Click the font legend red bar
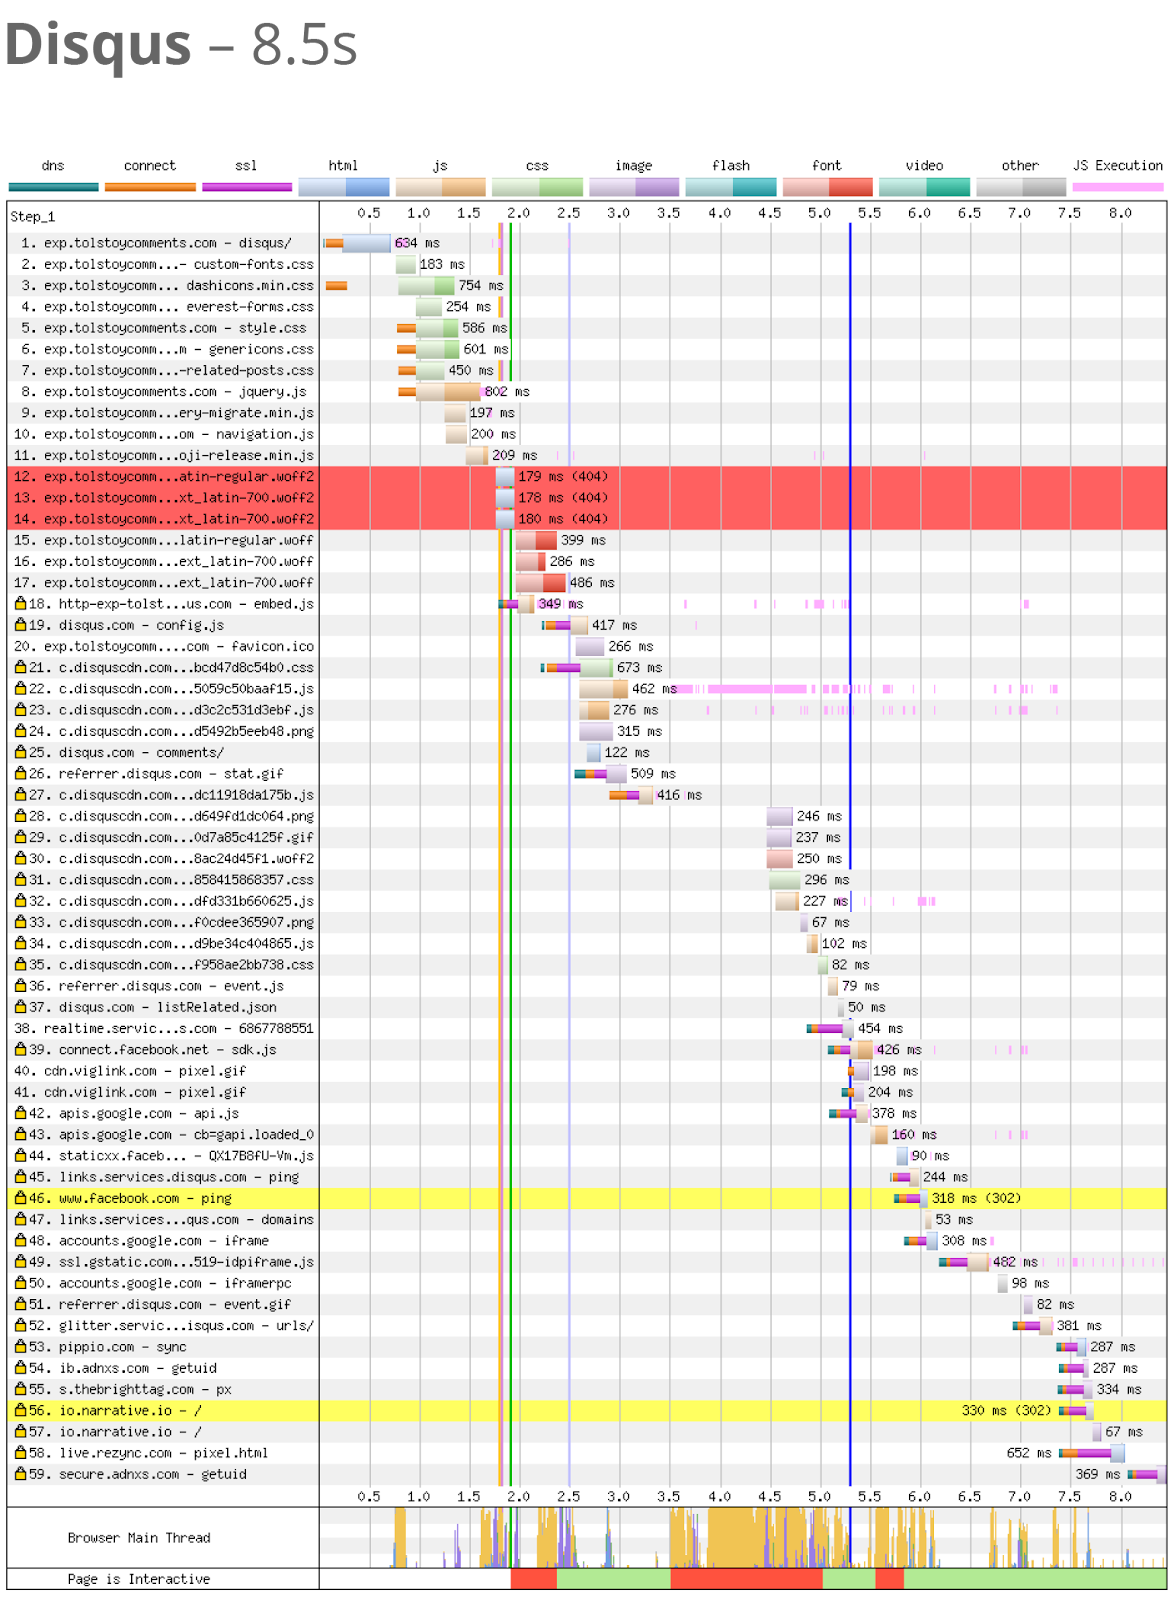The image size is (1174, 1600). [x=827, y=187]
